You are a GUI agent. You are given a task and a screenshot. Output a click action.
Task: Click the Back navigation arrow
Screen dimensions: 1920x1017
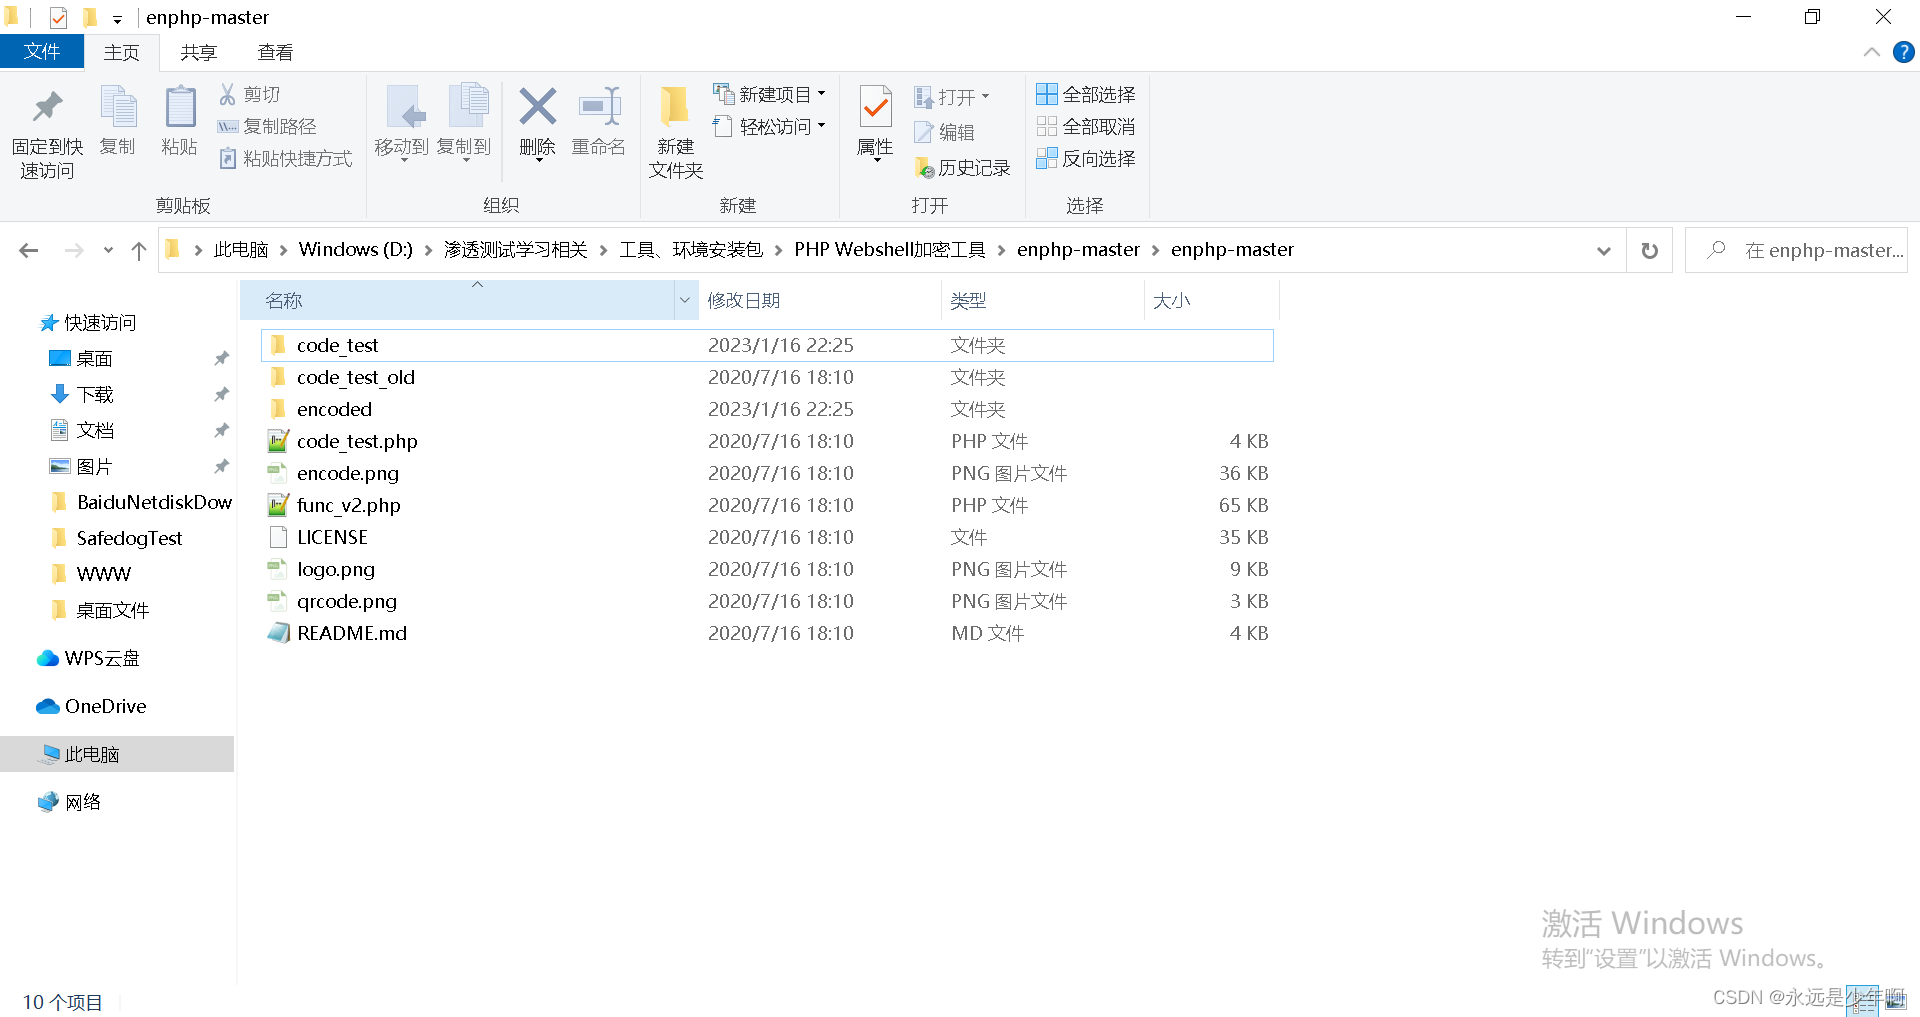click(29, 250)
